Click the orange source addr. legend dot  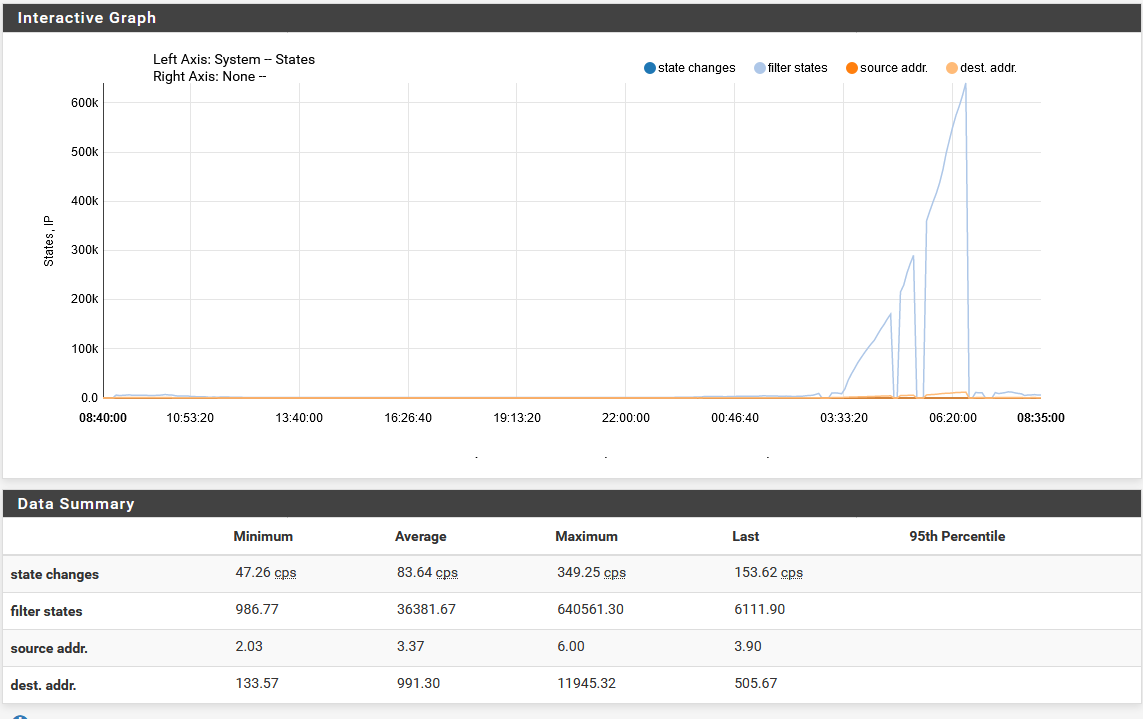(851, 68)
